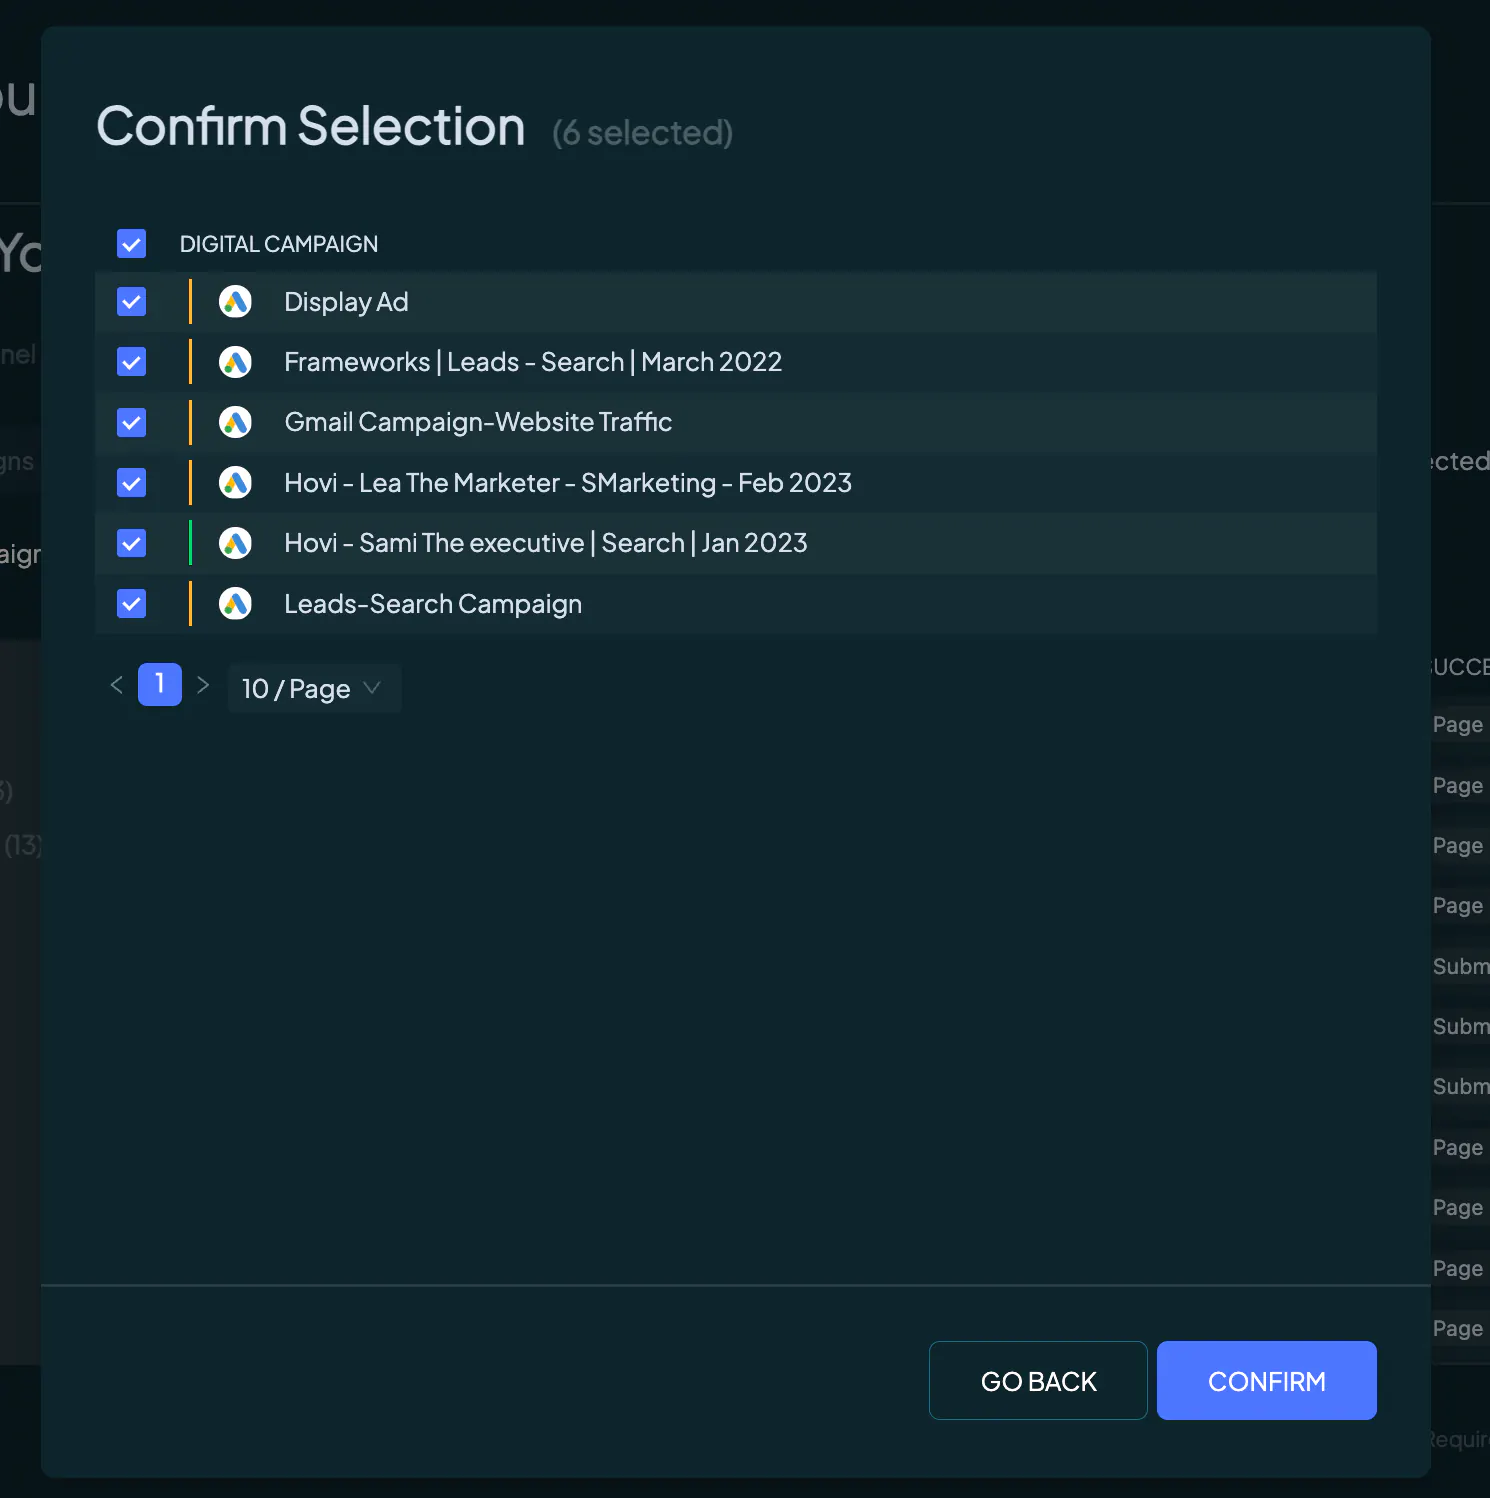Click the CONFIRM button
The image size is (1490, 1498).
[x=1266, y=1380]
